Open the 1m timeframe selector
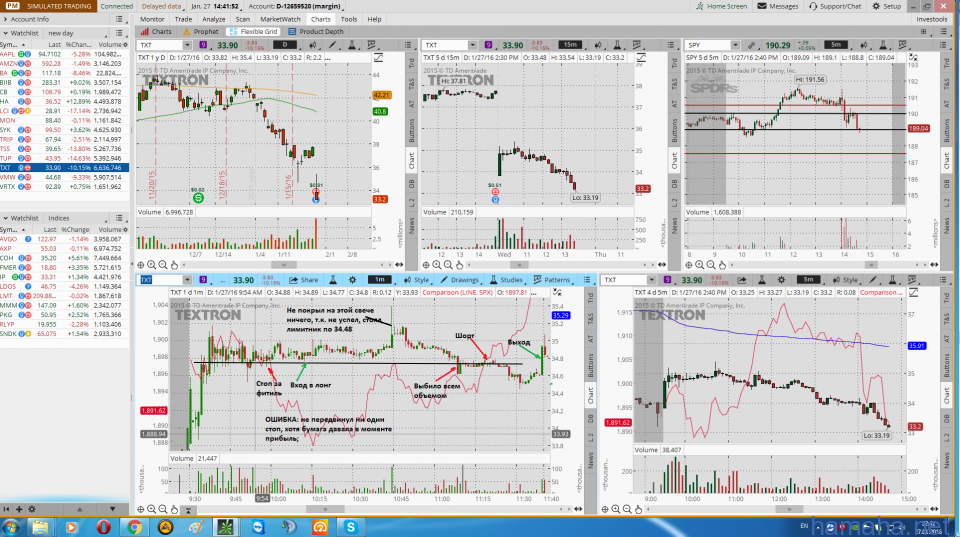This screenshot has height=537, width=960. coord(380,280)
